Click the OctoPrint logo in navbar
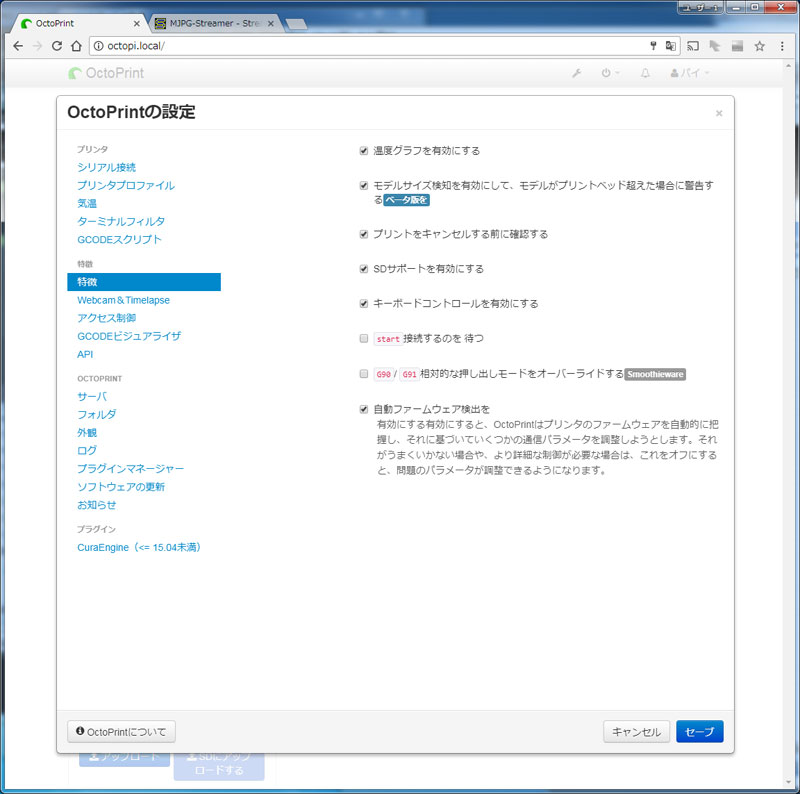 point(106,73)
